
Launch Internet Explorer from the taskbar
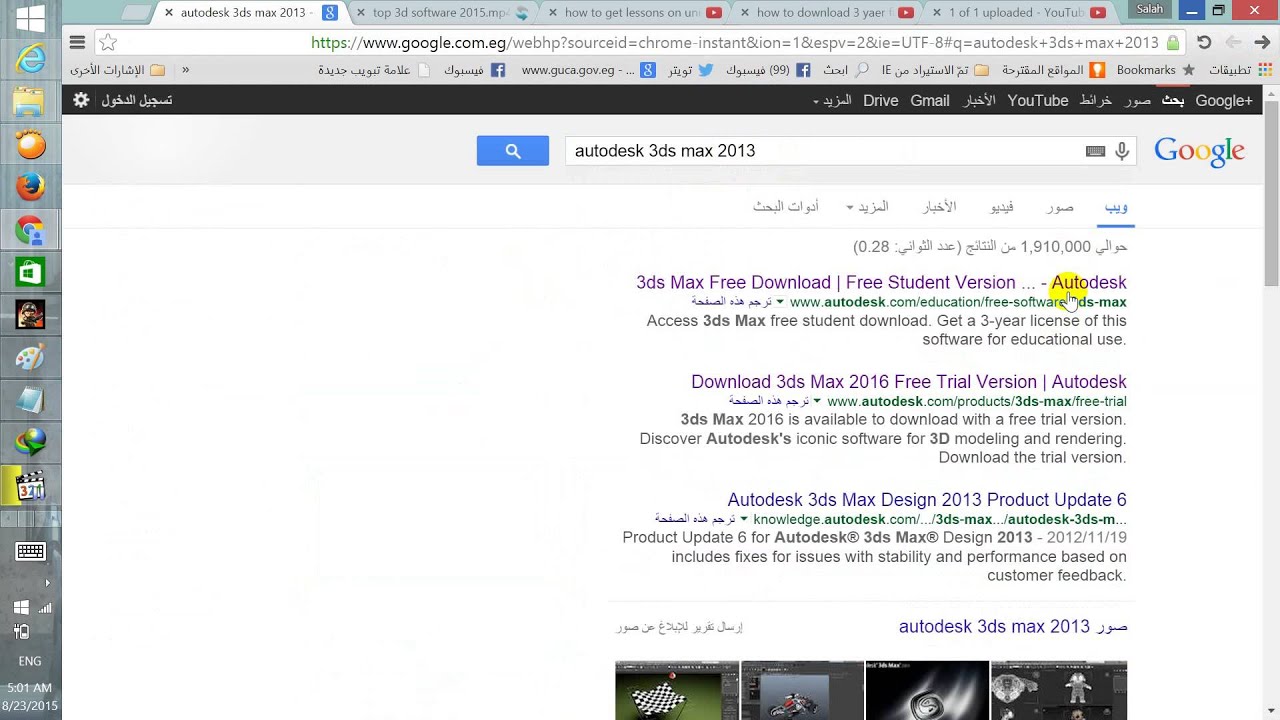coord(30,59)
